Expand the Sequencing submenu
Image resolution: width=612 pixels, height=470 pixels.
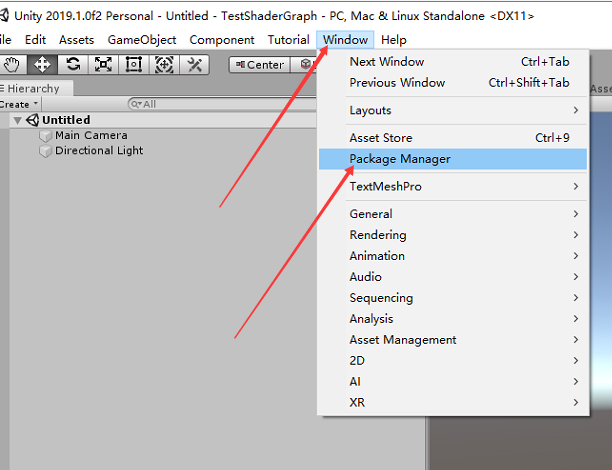(x=453, y=298)
